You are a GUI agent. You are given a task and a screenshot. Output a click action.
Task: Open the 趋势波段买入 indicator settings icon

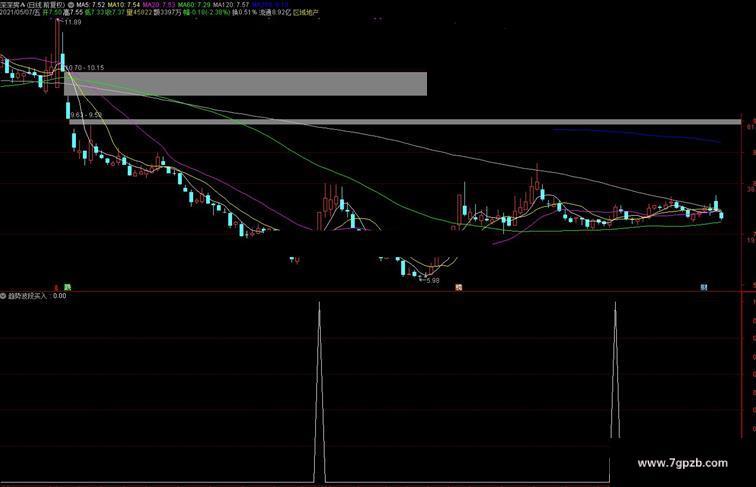[x=3, y=296]
